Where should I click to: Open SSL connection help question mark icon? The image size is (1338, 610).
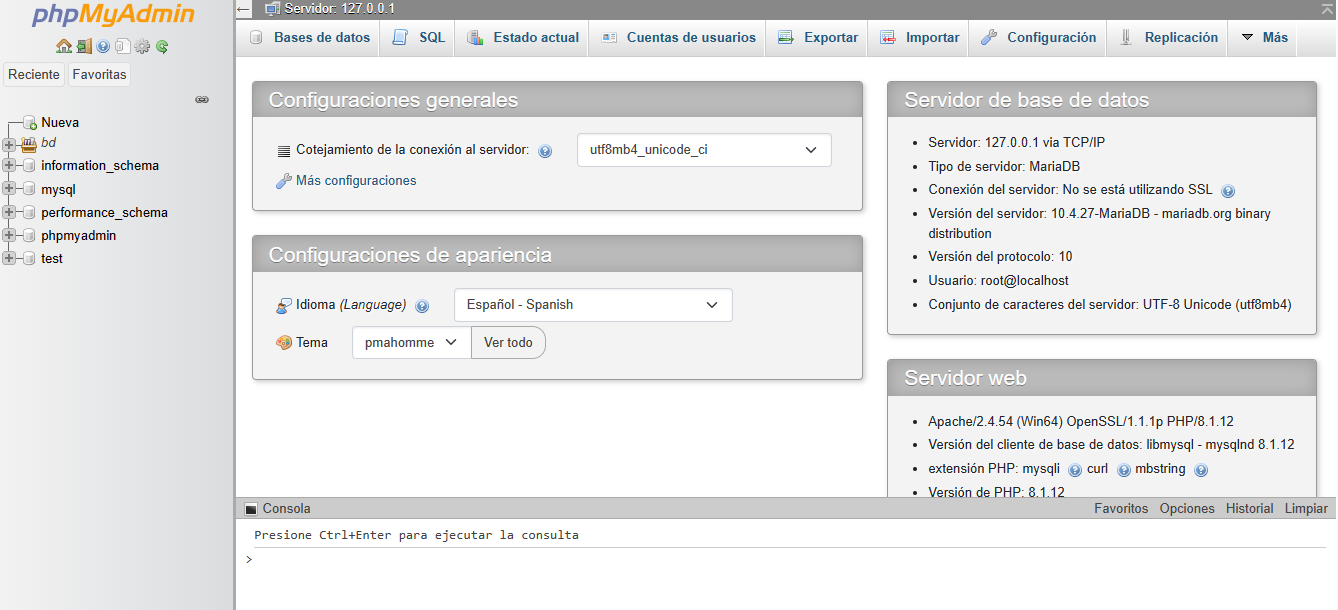[1228, 190]
